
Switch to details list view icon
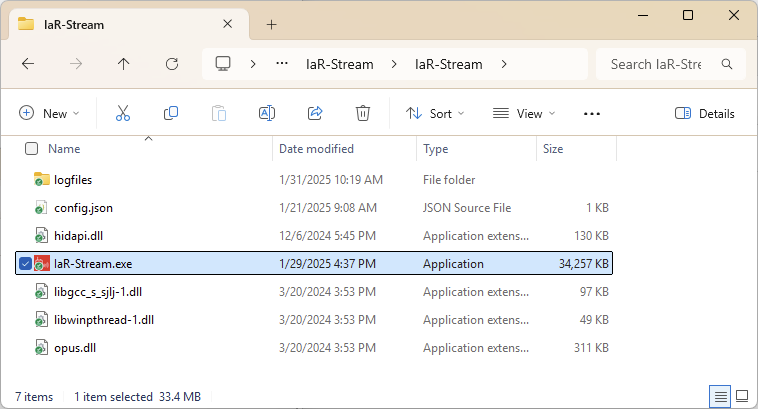point(720,397)
